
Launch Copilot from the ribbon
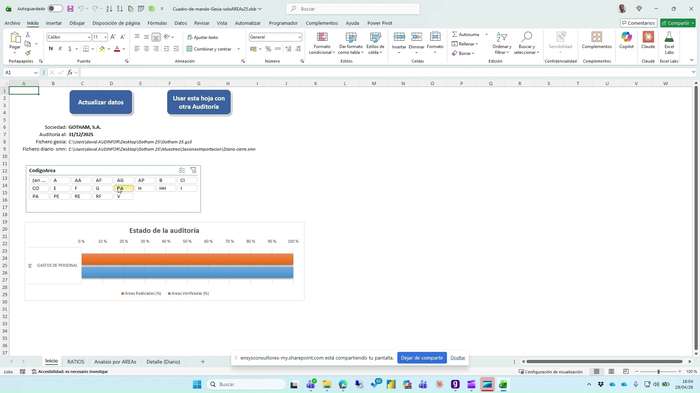626,40
